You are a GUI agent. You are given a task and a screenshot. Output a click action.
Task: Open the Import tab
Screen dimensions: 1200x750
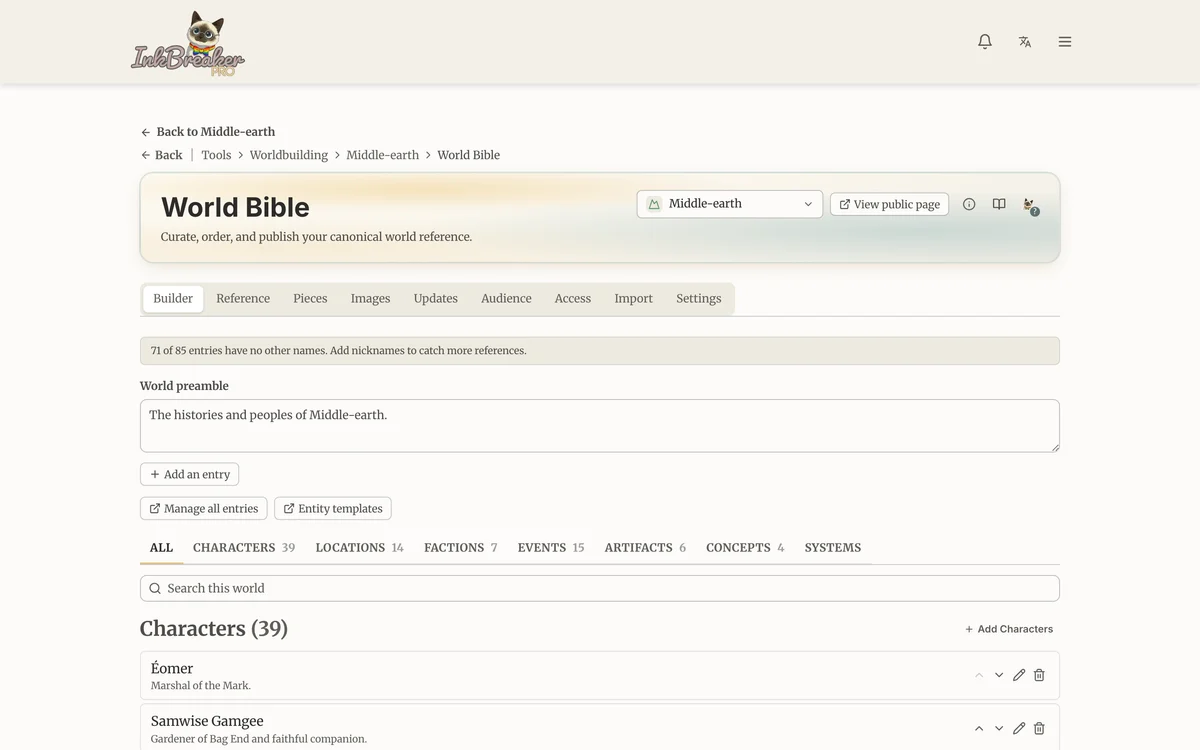[x=633, y=298]
